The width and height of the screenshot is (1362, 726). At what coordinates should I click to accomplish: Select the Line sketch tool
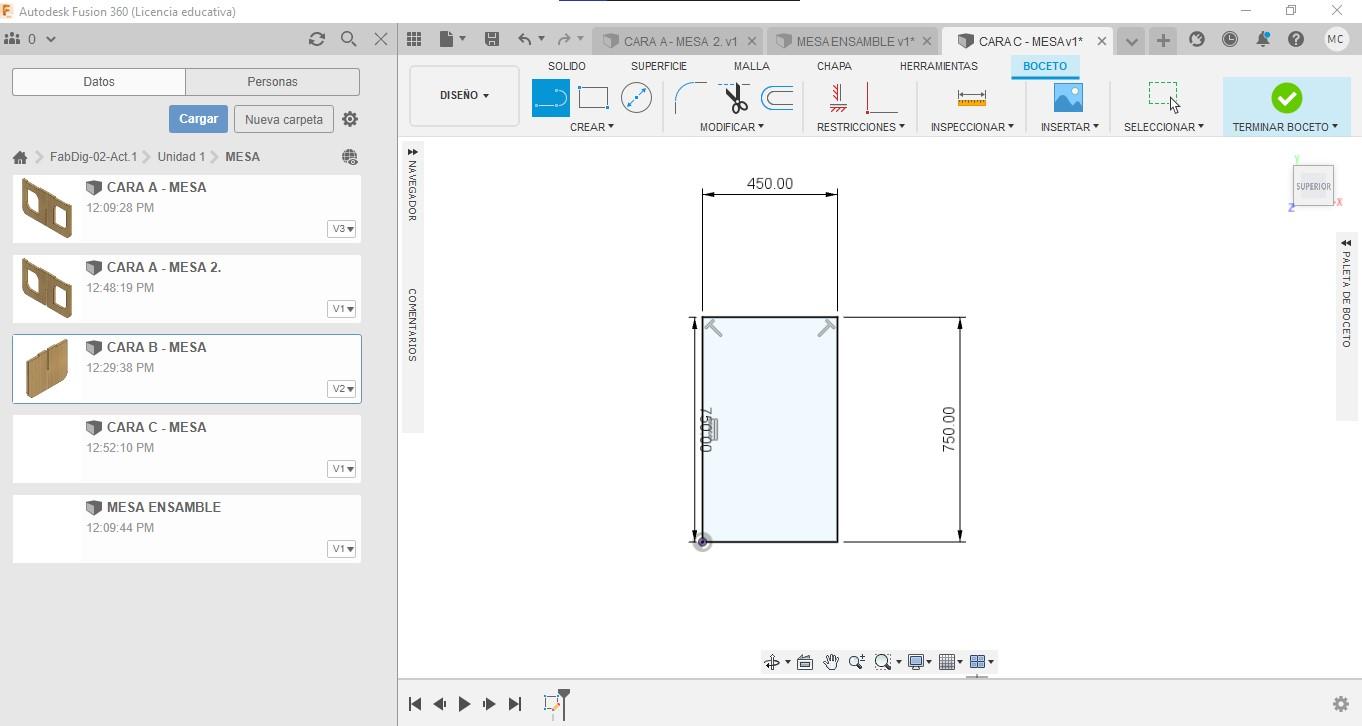coord(551,98)
